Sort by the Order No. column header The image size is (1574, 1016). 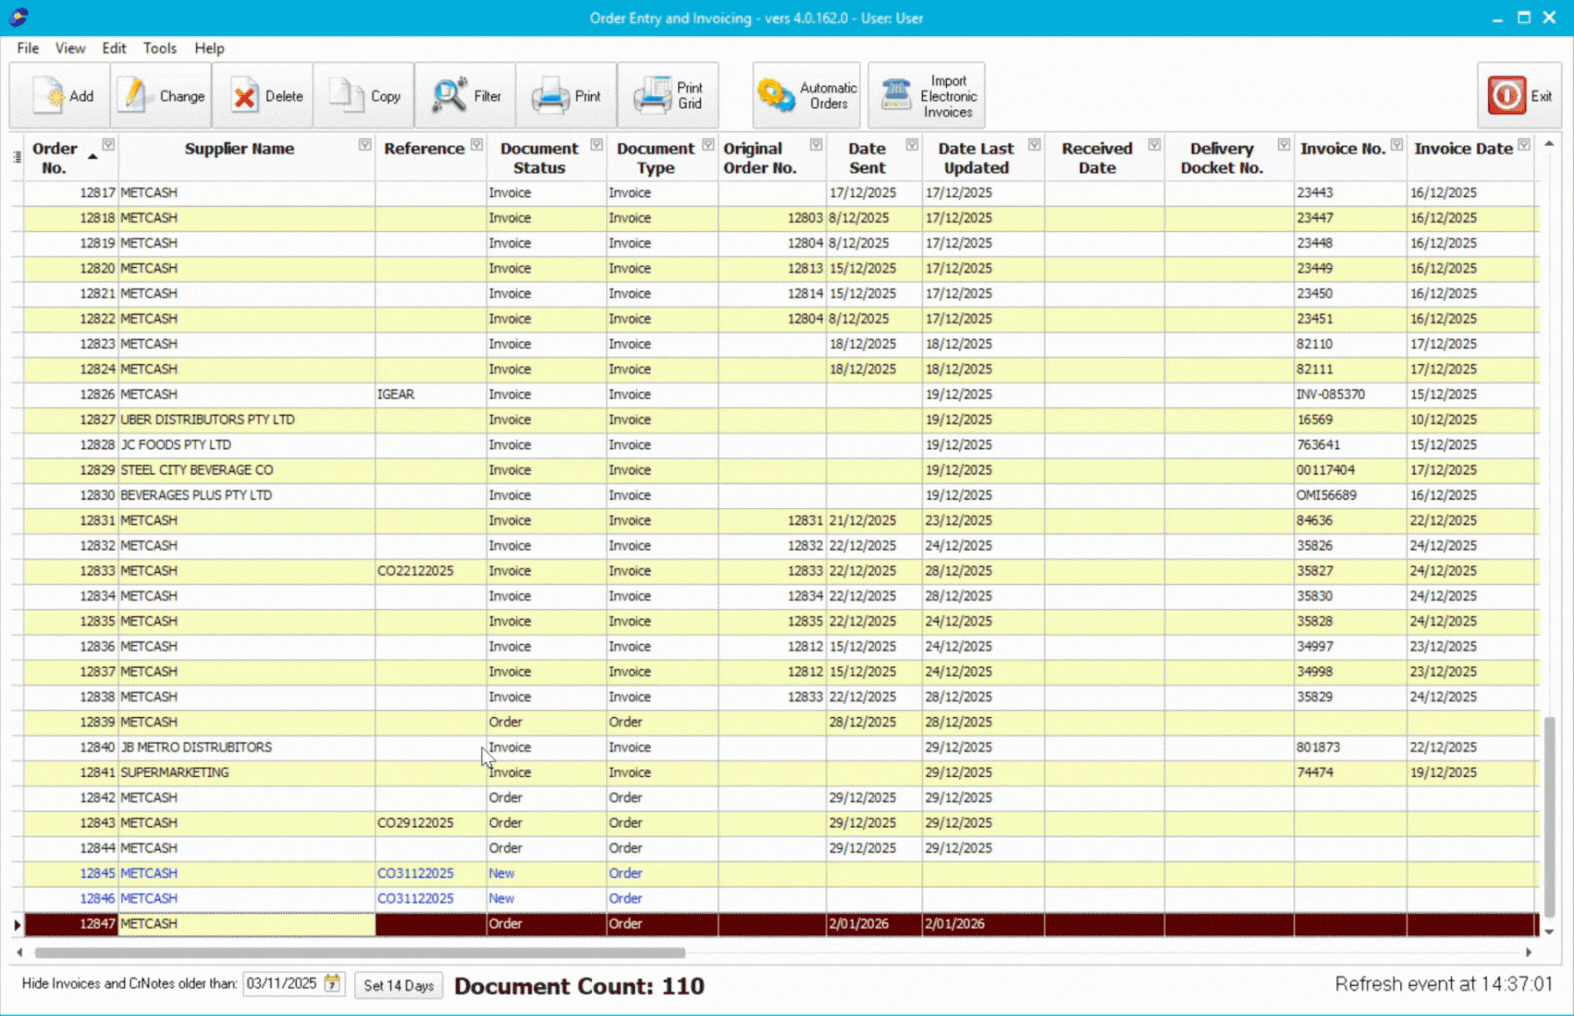pos(54,158)
